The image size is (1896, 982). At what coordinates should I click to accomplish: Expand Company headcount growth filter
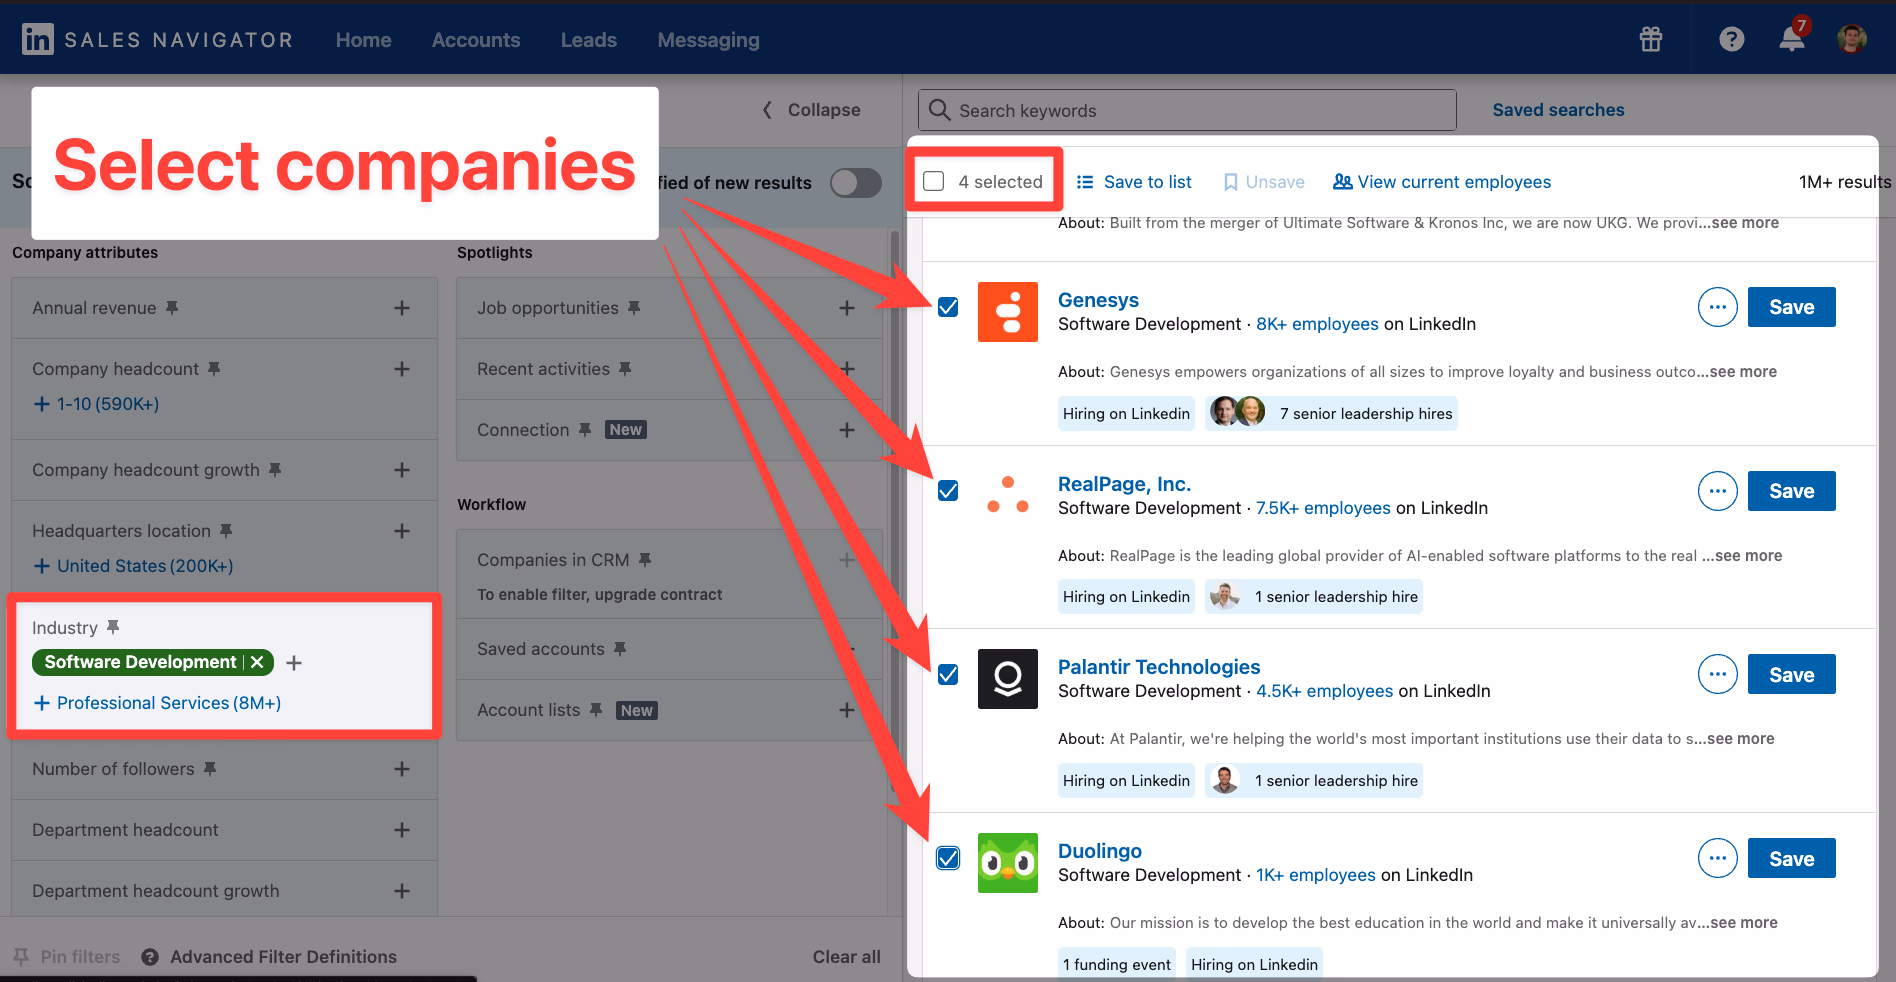[402, 470]
